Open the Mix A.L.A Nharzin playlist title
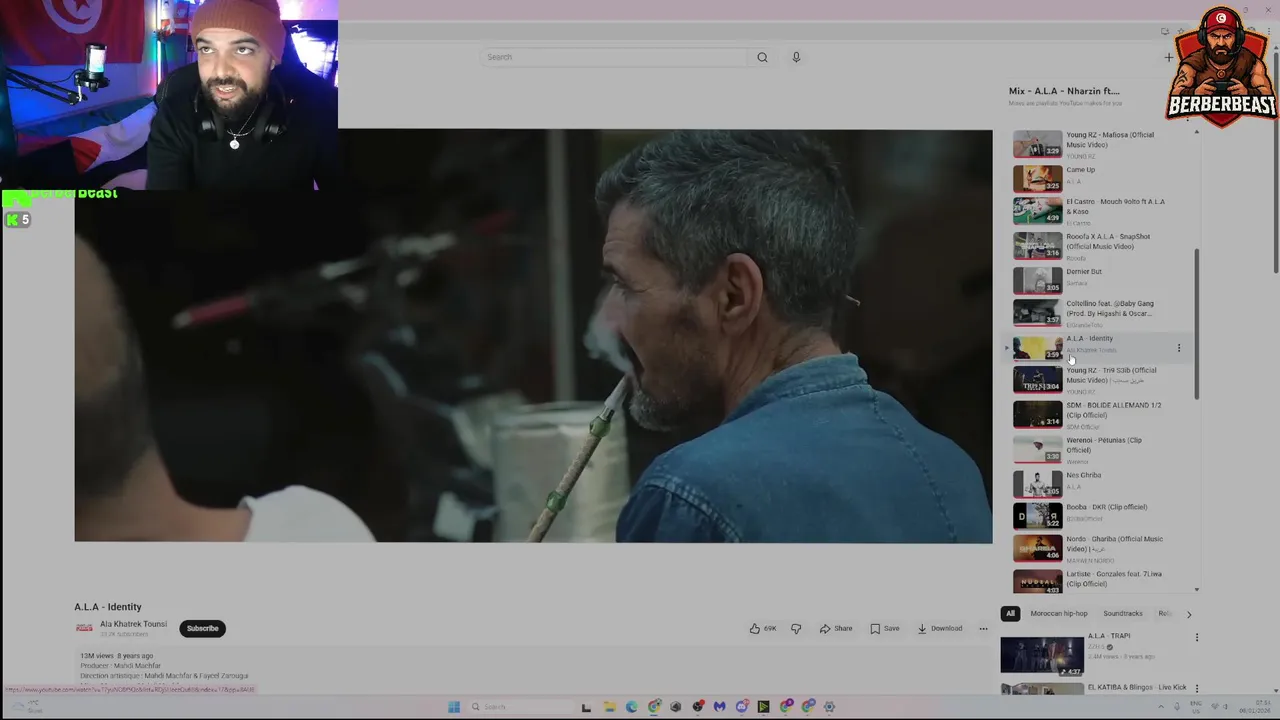The image size is (1280, 720). [x=1064, y=91]
